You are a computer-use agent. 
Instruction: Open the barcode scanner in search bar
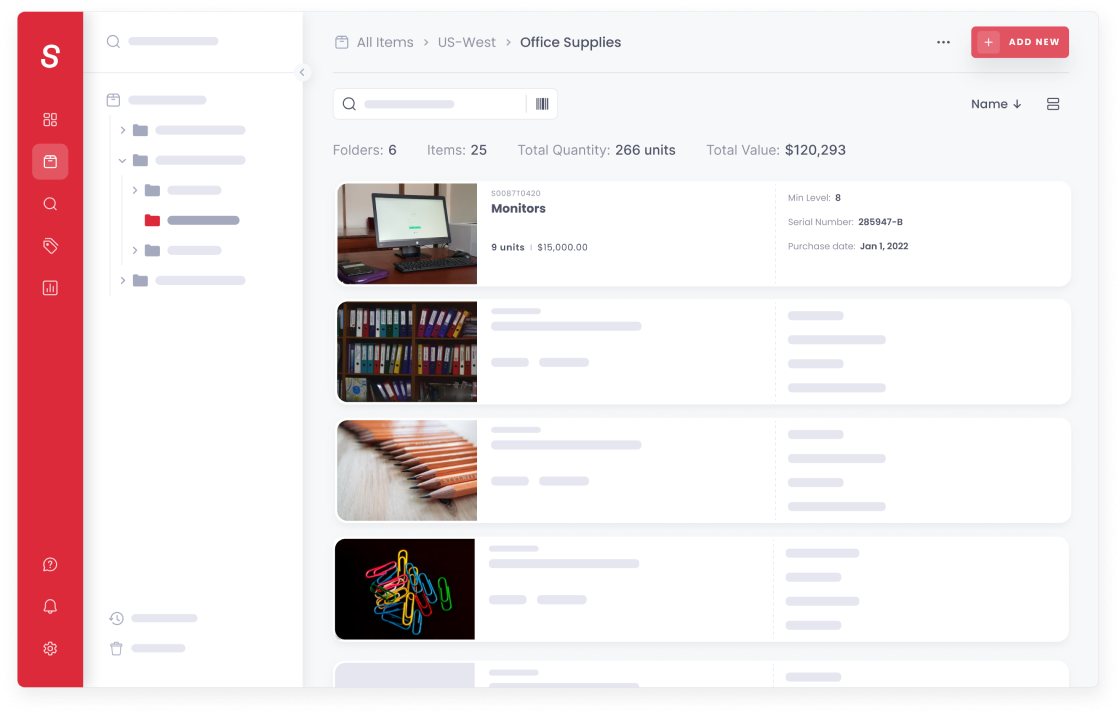pyautogui.click(x=541, y=103)
